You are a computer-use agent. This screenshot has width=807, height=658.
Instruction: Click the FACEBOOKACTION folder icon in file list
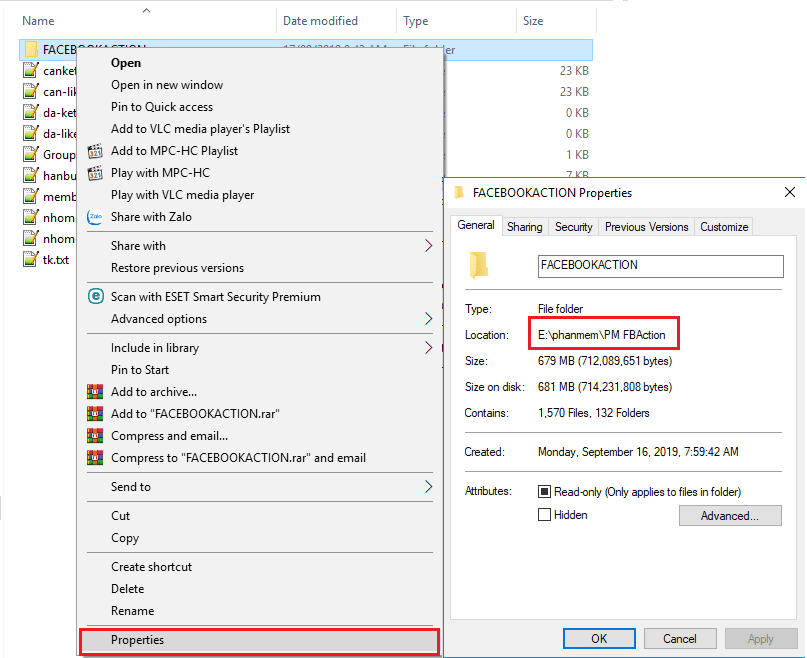point(31,49)
